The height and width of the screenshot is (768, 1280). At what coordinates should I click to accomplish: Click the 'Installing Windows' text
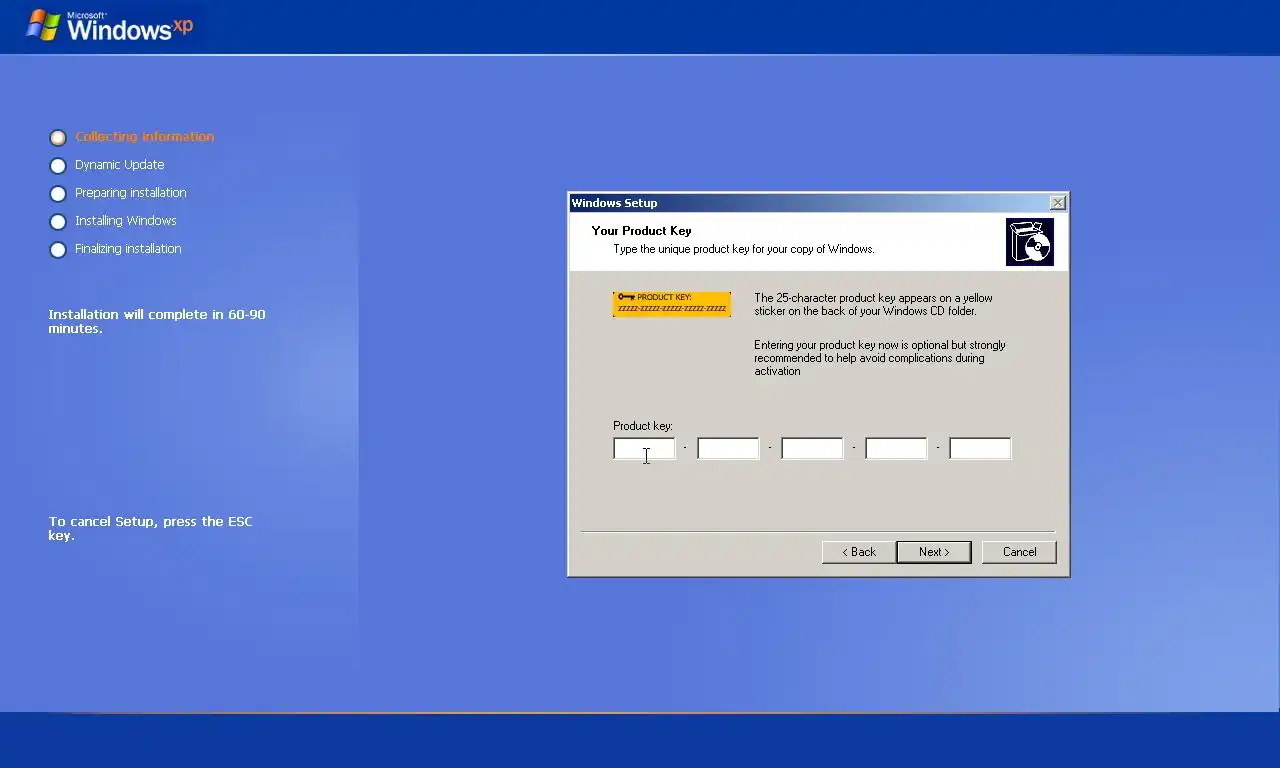[x=126, y=221]
